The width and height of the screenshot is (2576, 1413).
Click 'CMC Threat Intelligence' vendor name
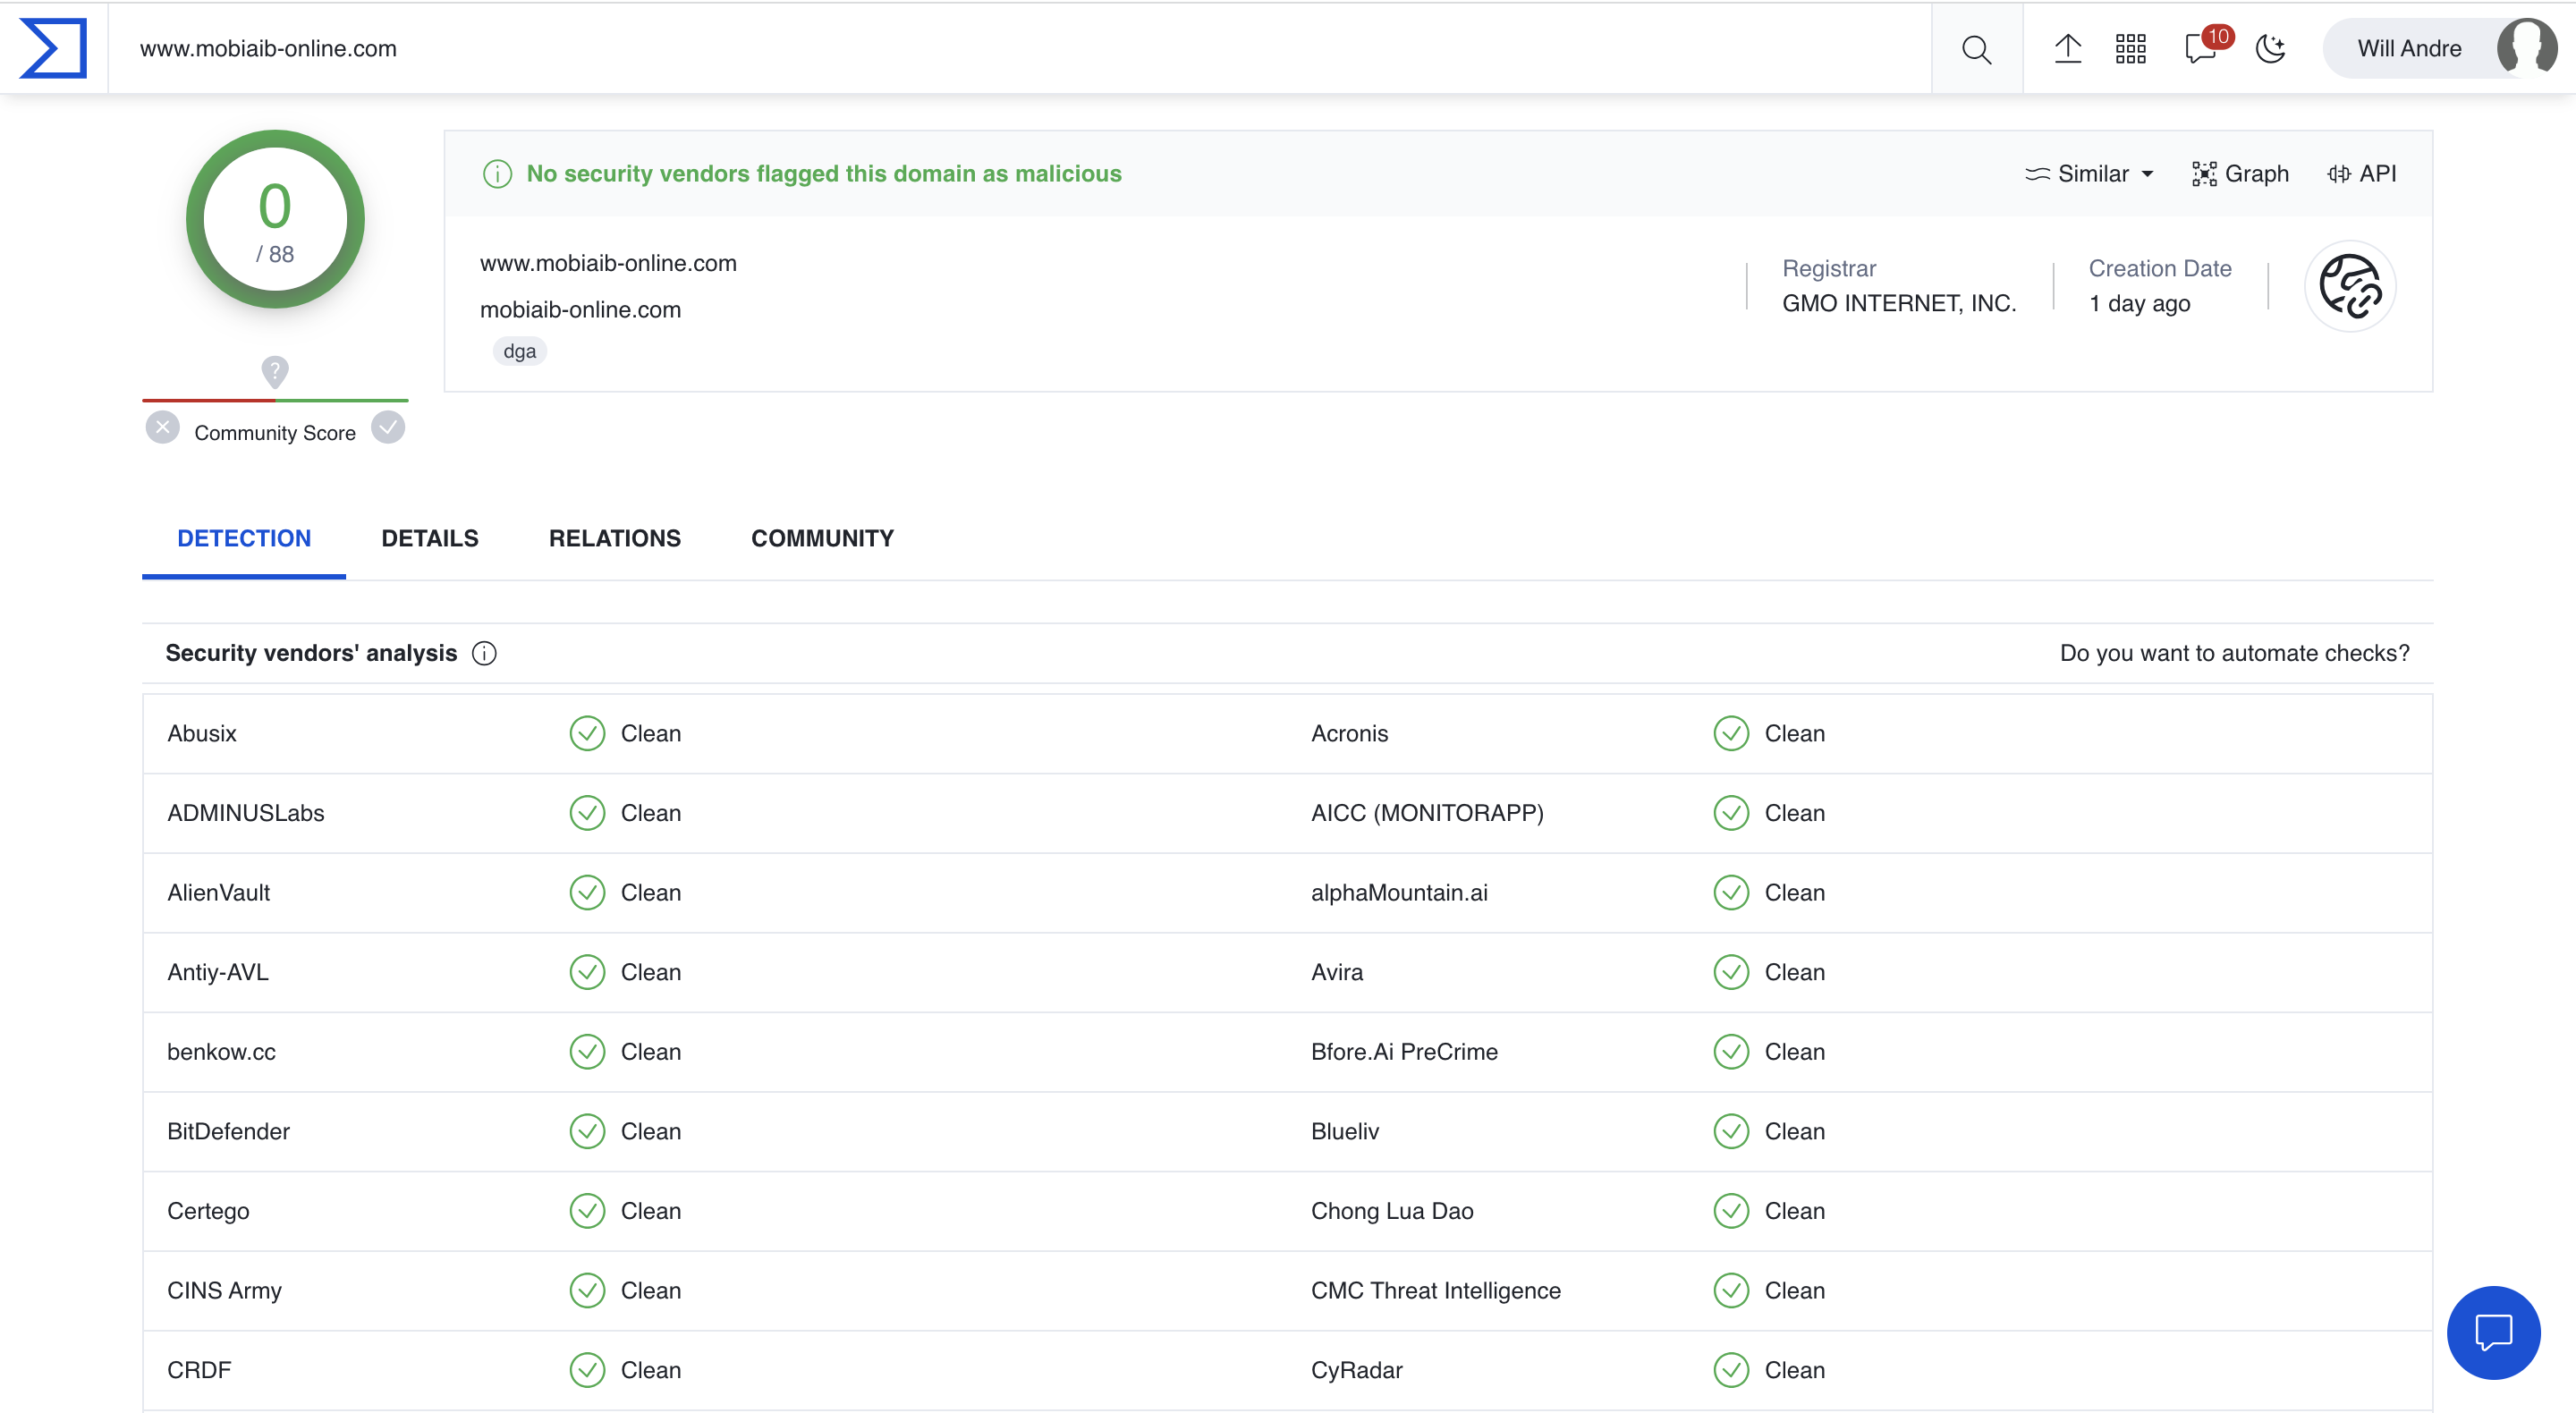click(1435, 1291)
